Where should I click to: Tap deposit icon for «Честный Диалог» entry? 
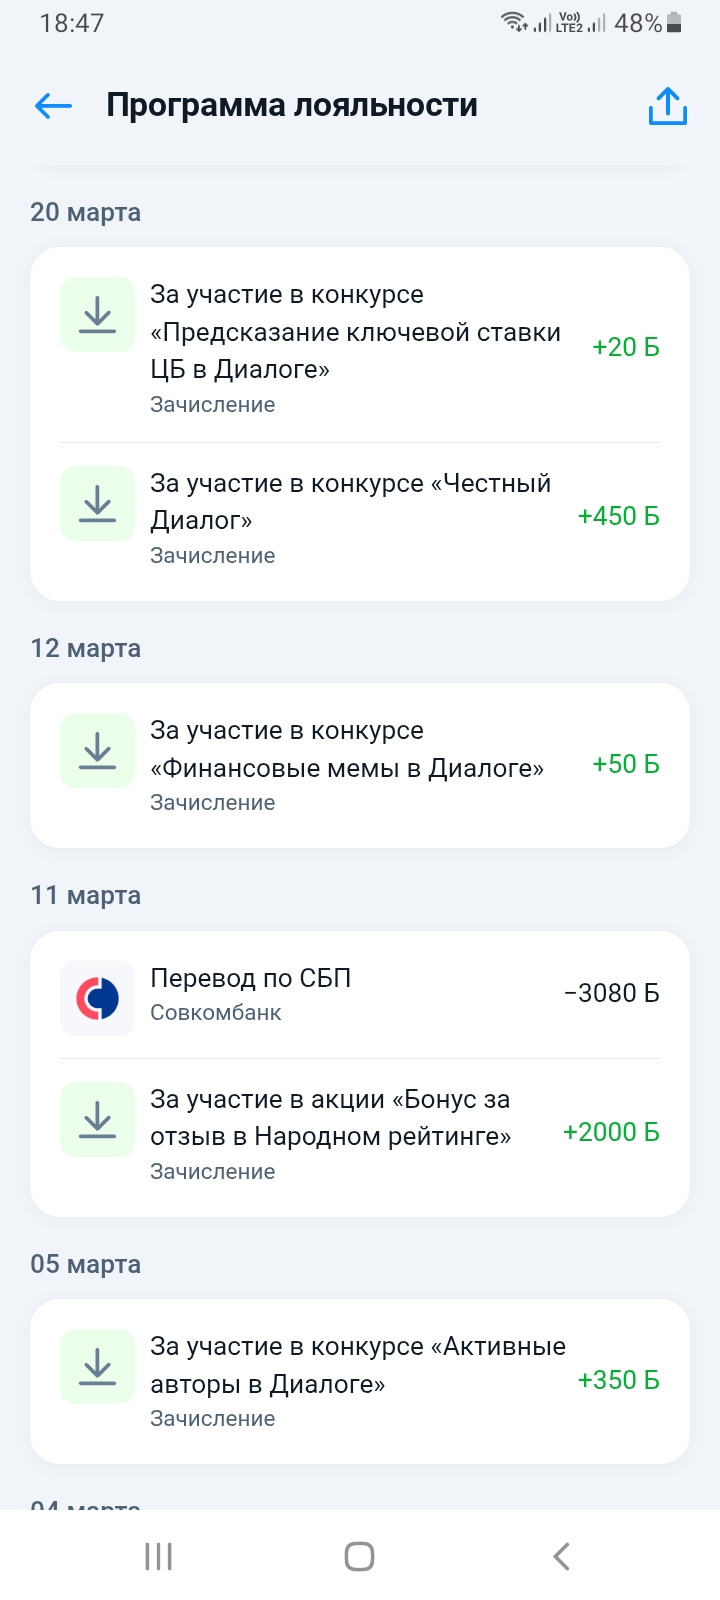(x=97, y=503)
